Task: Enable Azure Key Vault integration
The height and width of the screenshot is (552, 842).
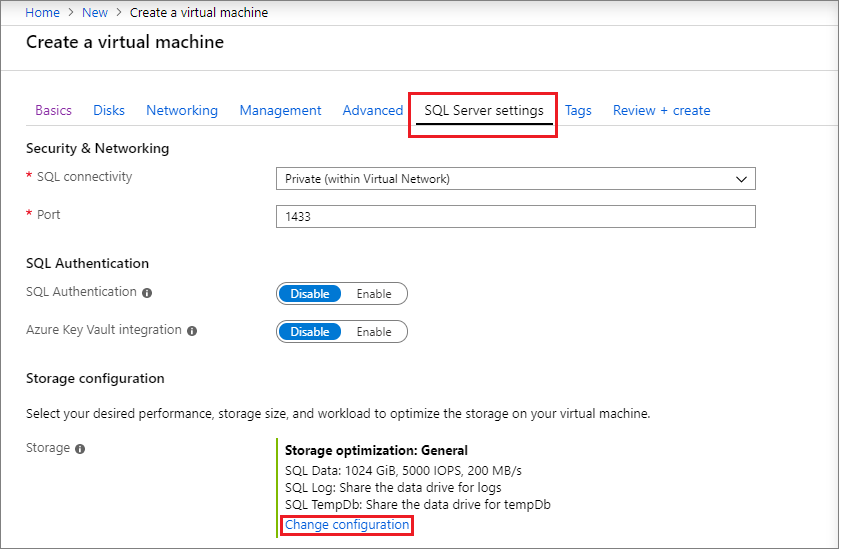Action: 374,332
